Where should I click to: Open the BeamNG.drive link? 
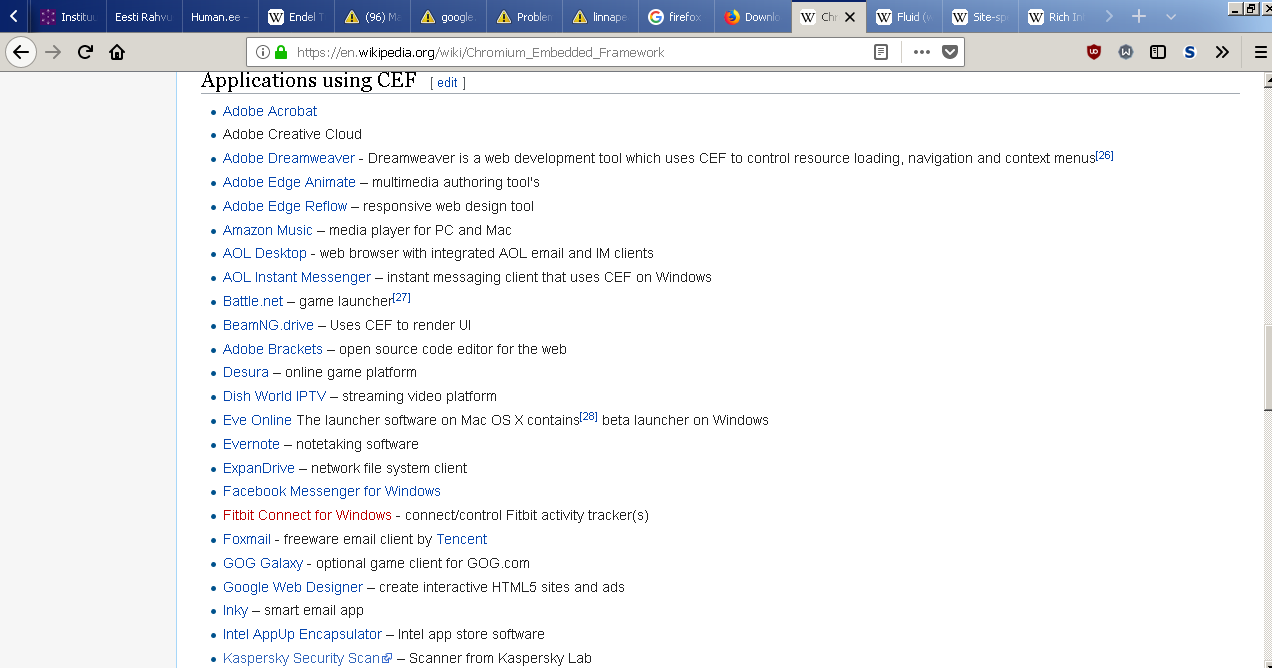pyautogui.click(x=268, y=325)
